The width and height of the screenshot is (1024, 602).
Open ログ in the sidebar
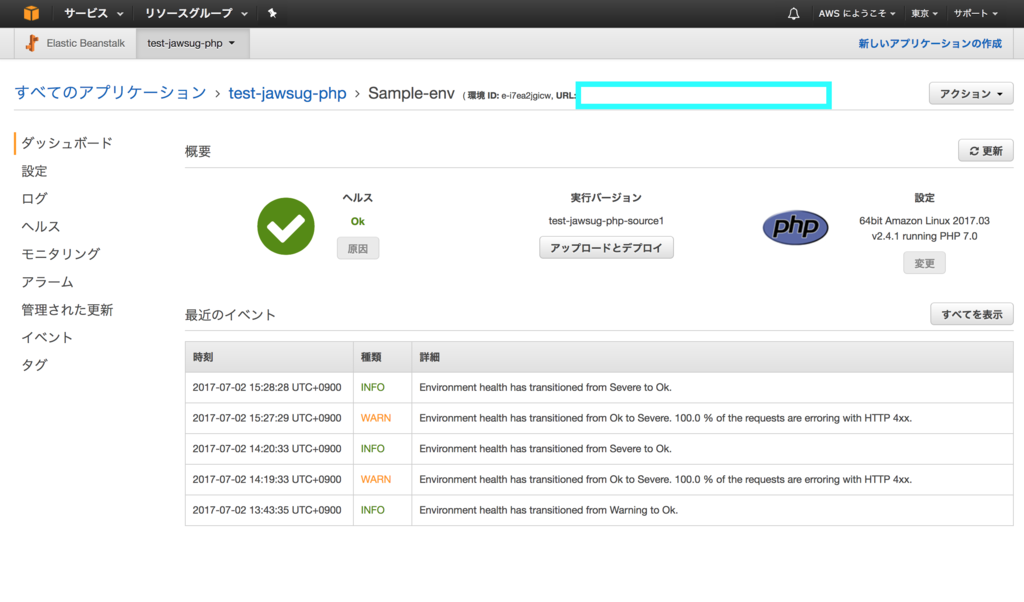click(34, 198)
